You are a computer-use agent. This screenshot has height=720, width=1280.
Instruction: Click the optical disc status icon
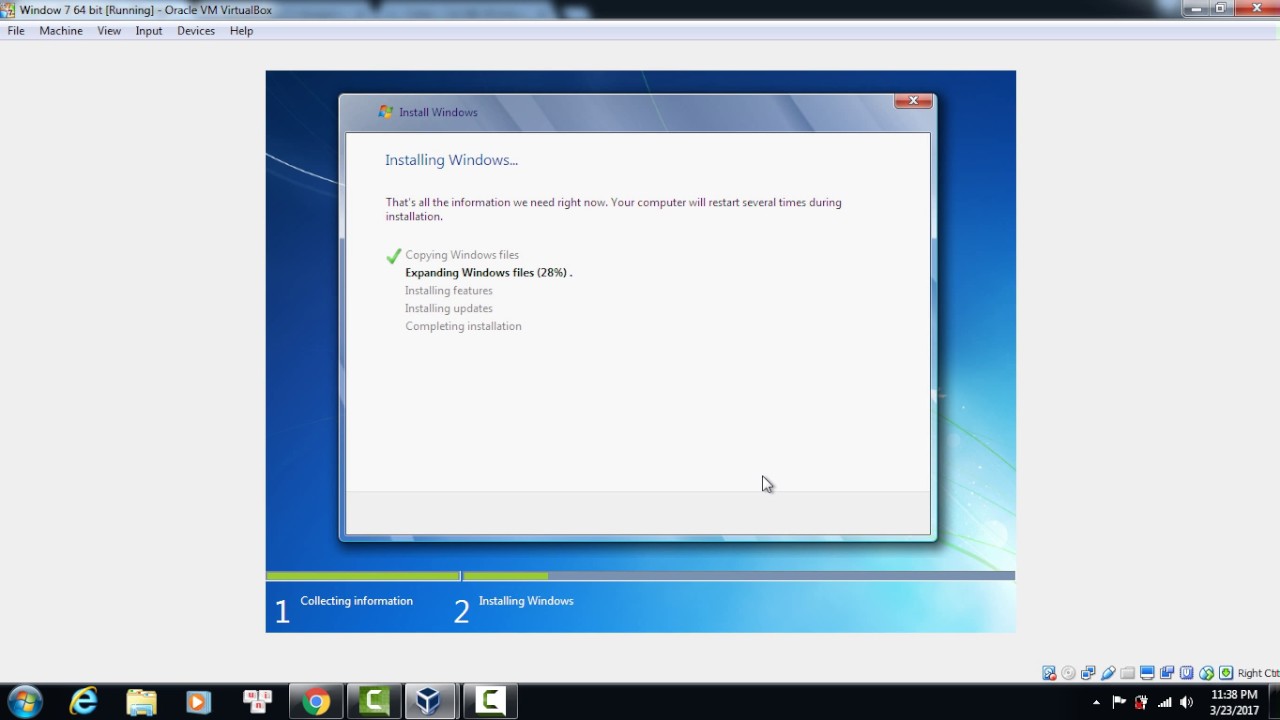coord(1068,673)
